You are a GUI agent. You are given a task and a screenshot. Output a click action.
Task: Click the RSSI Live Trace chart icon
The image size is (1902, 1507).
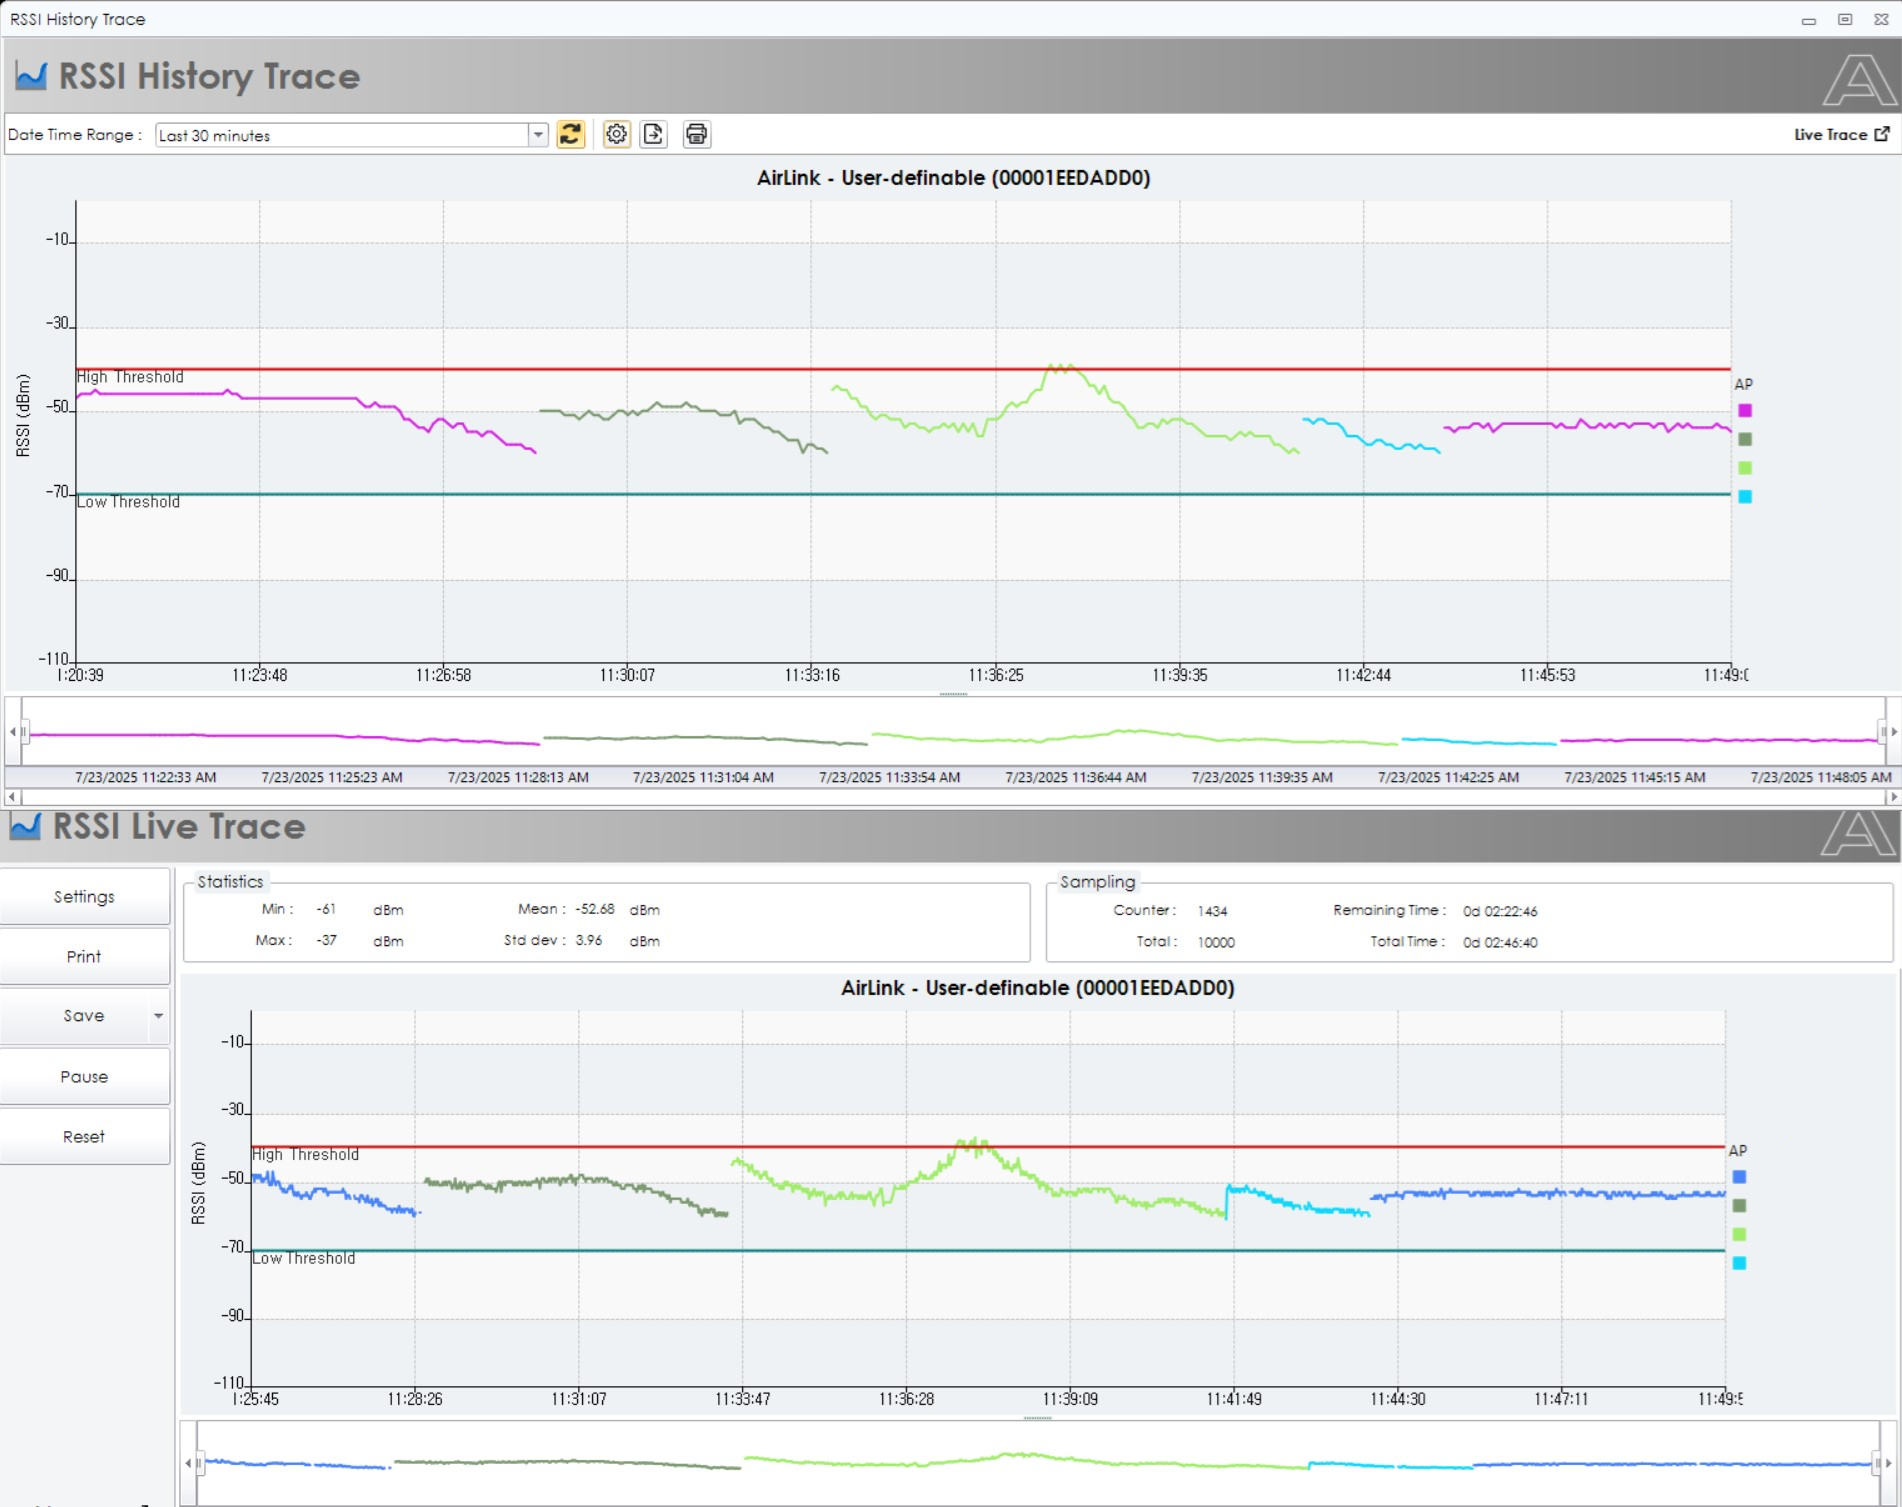[x=25, y=826]
